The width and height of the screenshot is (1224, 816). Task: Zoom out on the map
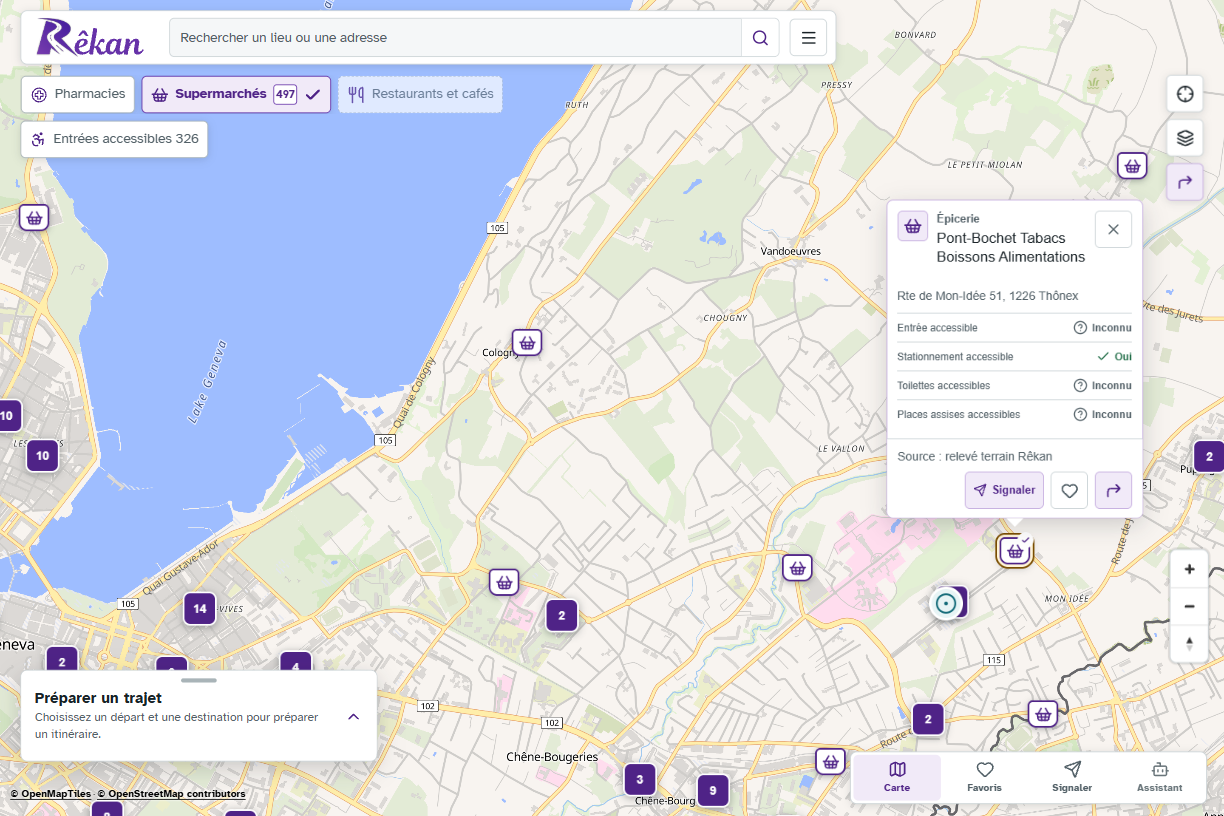pos(1189,606)
